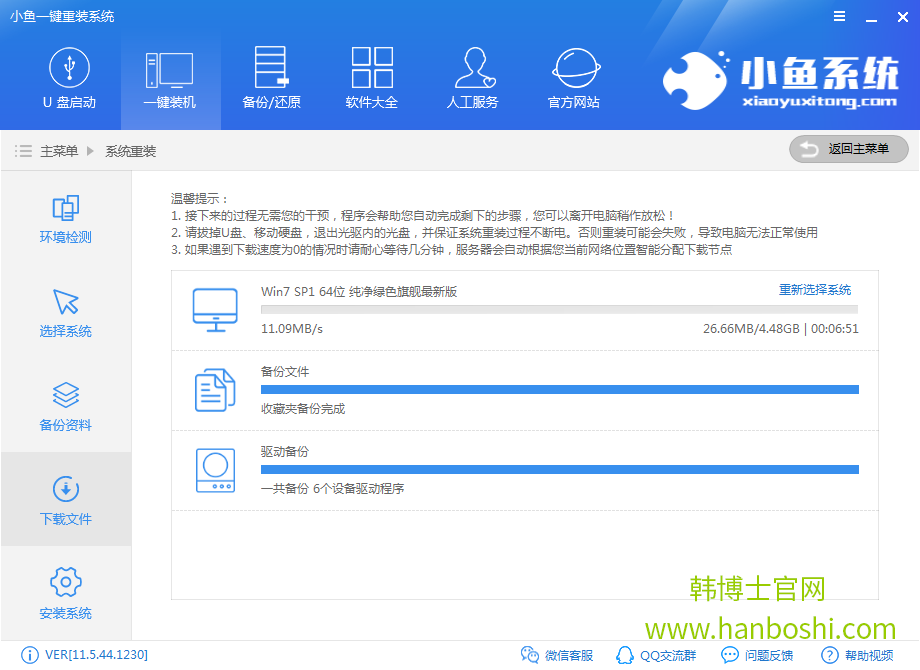Open the hamburger menu at top right
Screen dimensions: 920x670
(x=839, y=16)
